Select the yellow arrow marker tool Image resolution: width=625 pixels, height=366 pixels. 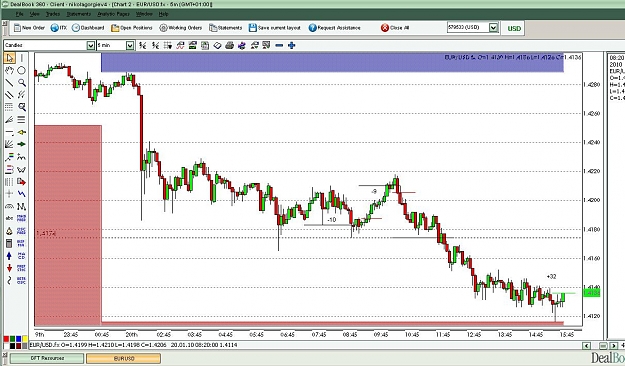(x=22, y=132)
